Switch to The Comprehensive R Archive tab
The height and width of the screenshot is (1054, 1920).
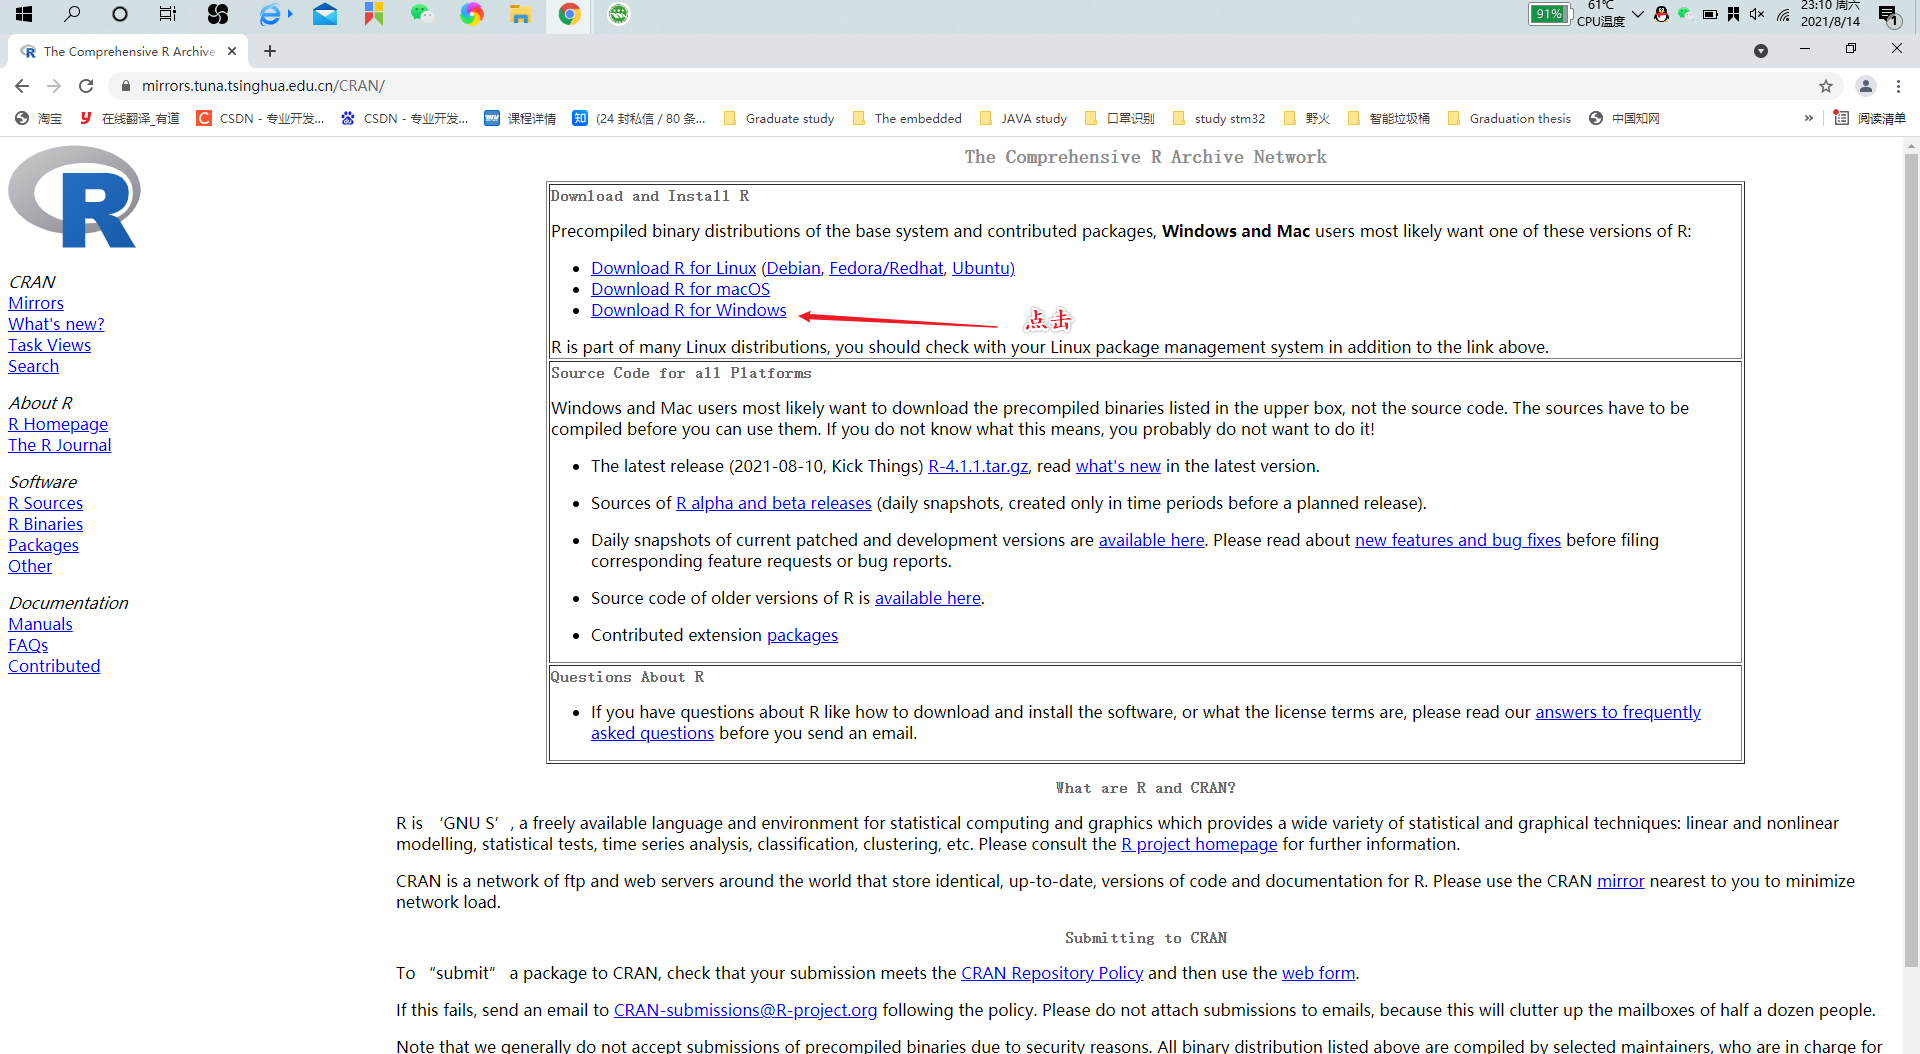click(128, 51)
